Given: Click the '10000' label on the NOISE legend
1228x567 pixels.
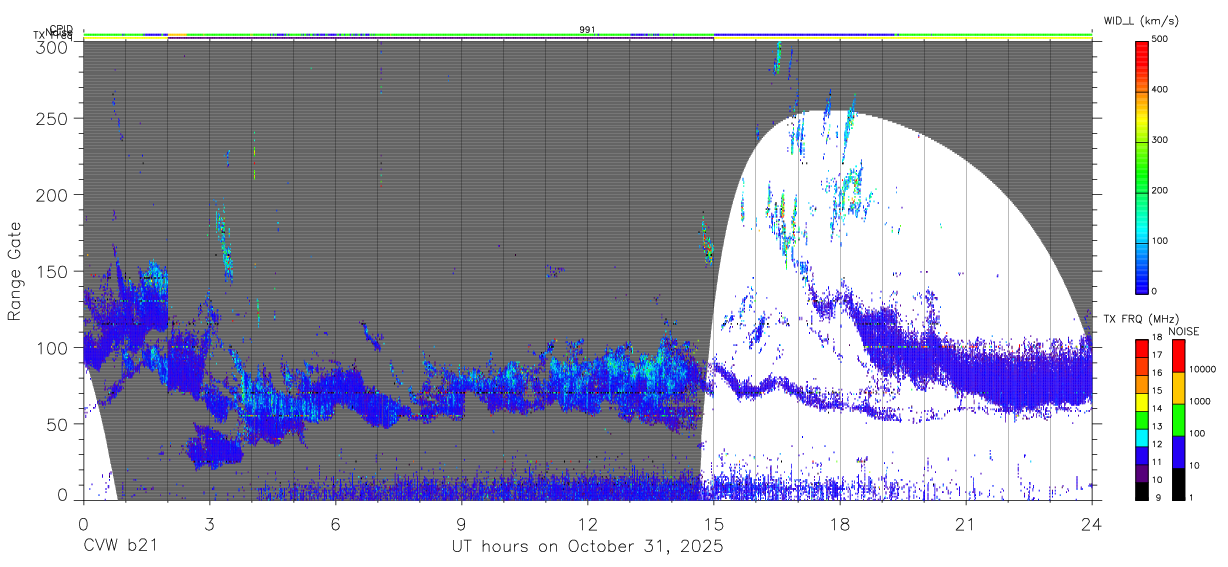Looking at the screenshot, I should point(1203,369).
